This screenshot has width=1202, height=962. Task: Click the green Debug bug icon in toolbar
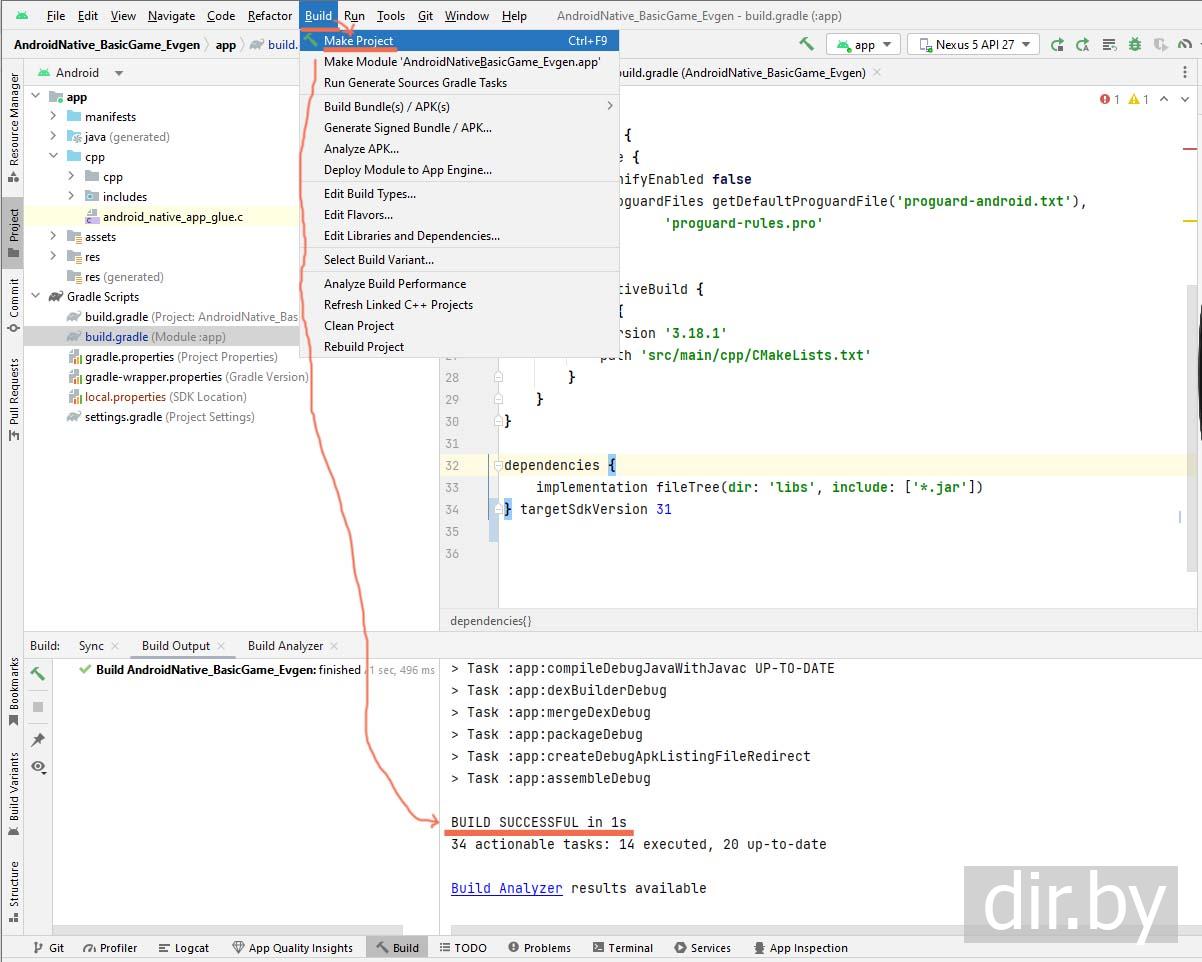pos(1134,45)
